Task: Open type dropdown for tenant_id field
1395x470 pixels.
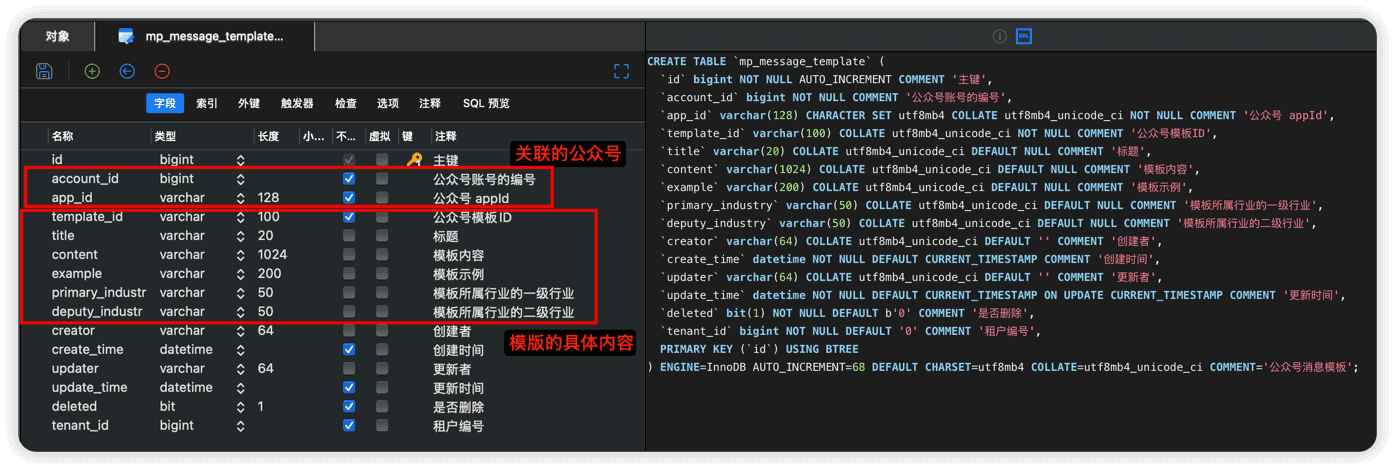Action: [241, 426]
